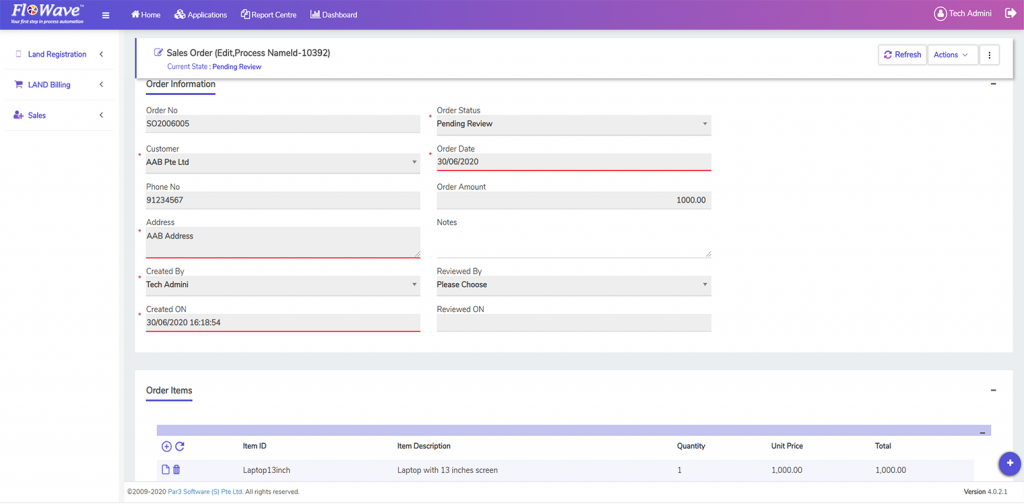Click the FloWave logo
This screenshot has width=1024, height=504.
click(x=47, y=14)
